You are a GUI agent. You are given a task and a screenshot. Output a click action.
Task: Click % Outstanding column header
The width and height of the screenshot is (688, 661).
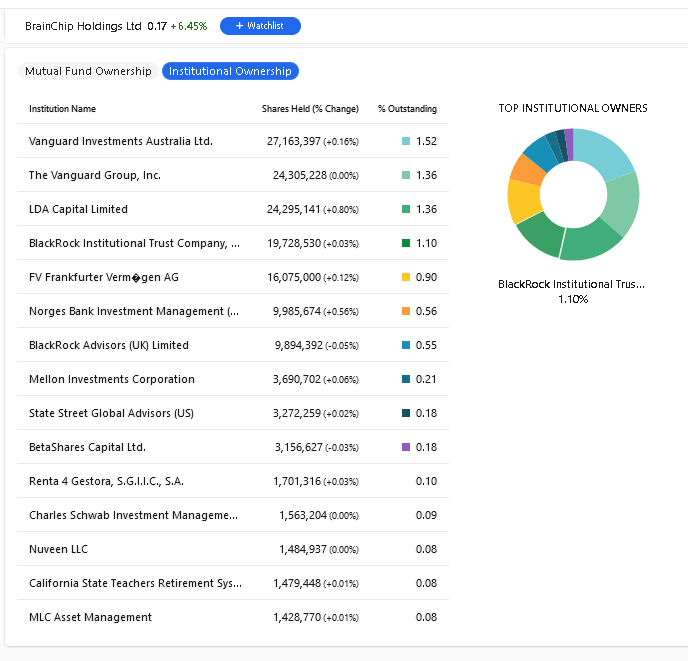click(x=407, y=109)
